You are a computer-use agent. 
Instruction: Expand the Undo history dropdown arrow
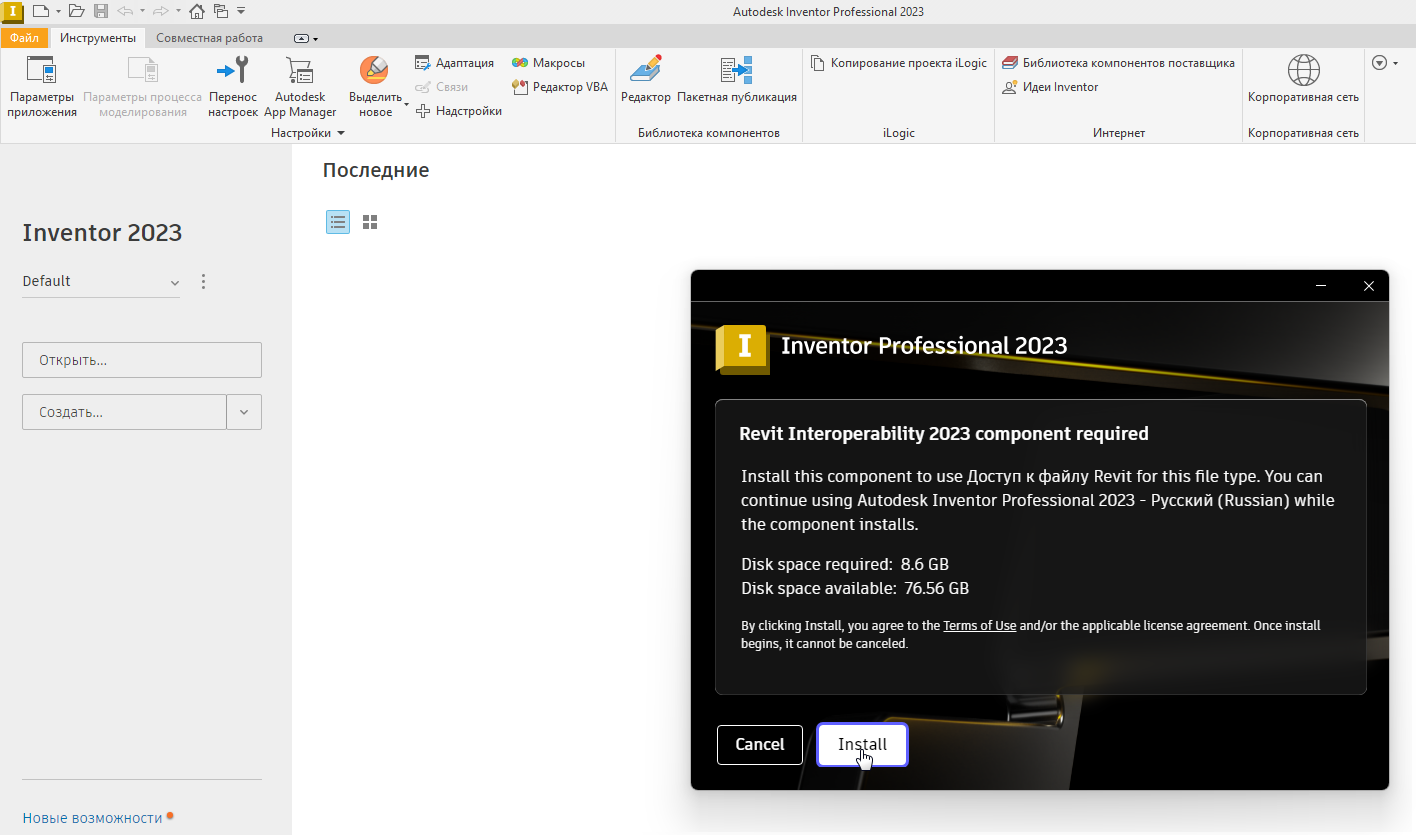(x=142, y=11)
